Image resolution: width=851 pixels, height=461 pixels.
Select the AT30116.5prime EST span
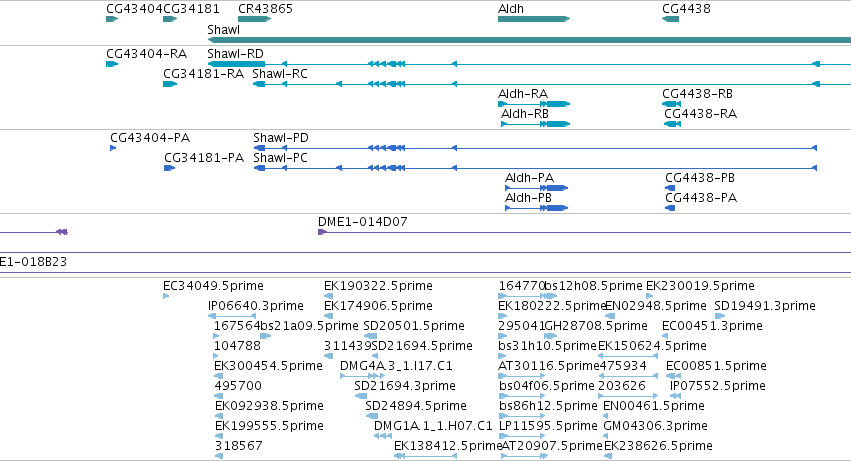pyautogui.click(x=521, y=376)
